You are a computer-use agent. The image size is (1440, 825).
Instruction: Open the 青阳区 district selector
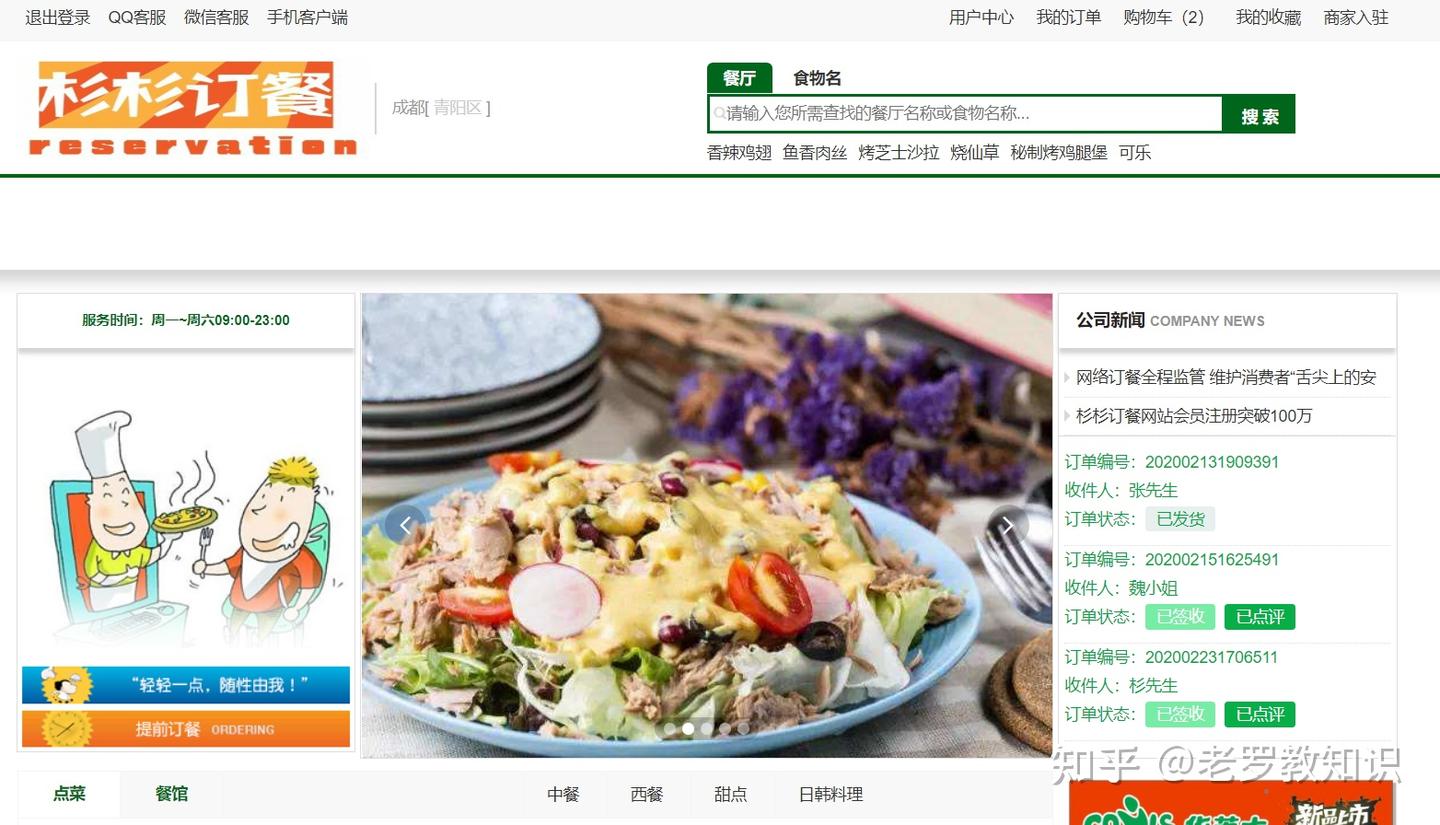pyautogui.click(x=459, y=108)
